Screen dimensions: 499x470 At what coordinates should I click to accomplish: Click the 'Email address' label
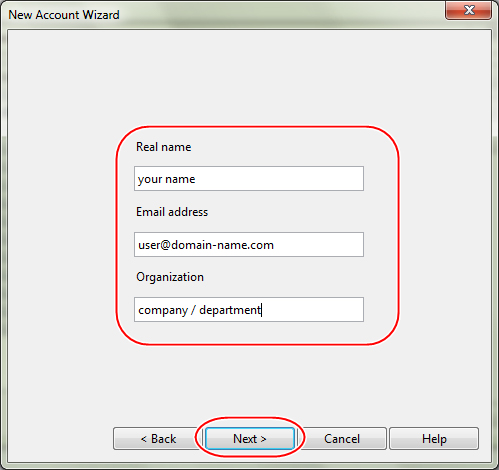172,212
